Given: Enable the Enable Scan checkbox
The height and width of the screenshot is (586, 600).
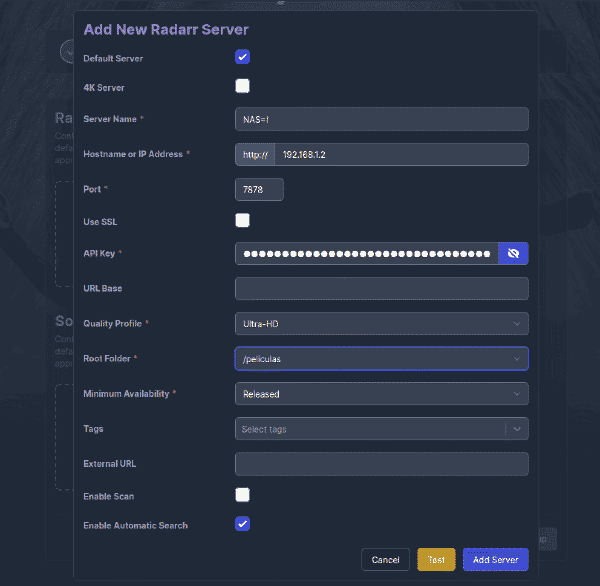Looking at the screenshot, I should (242, 495).
